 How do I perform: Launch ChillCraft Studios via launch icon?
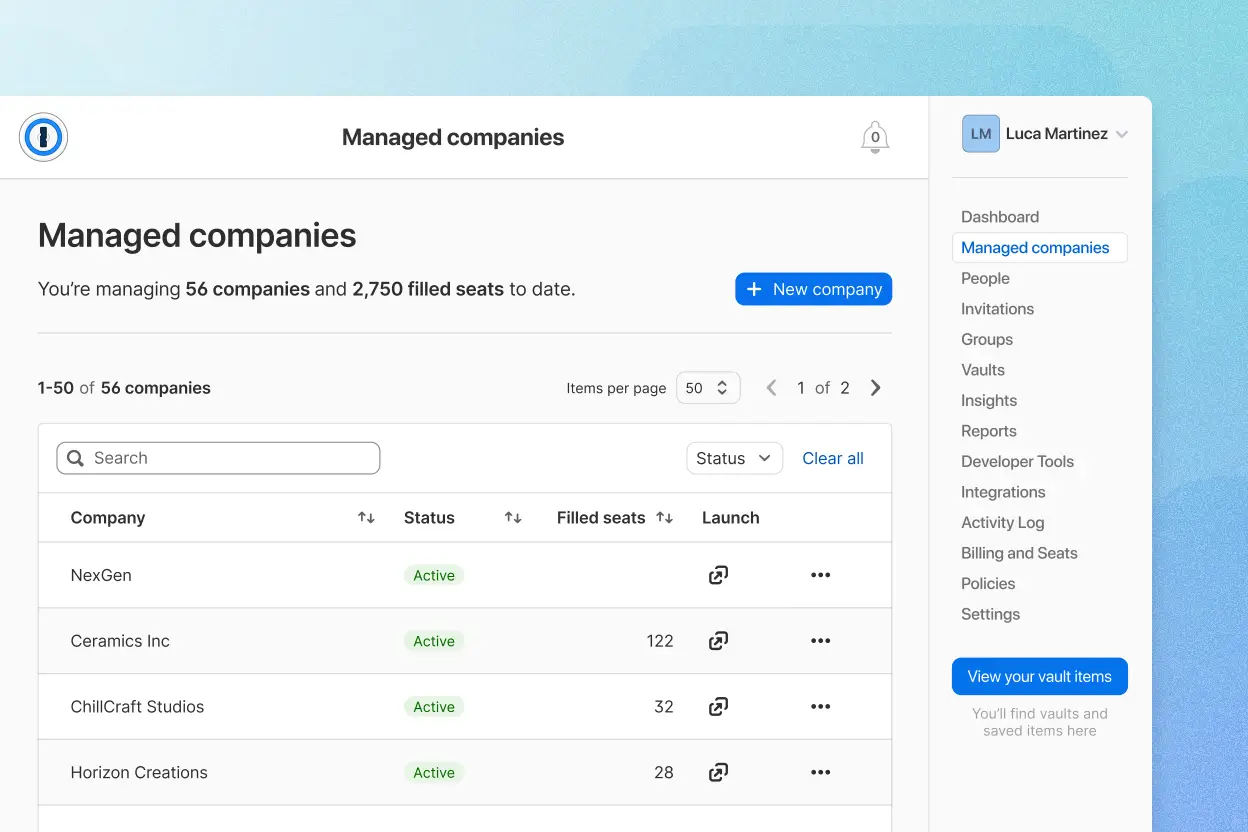(718, 707)
